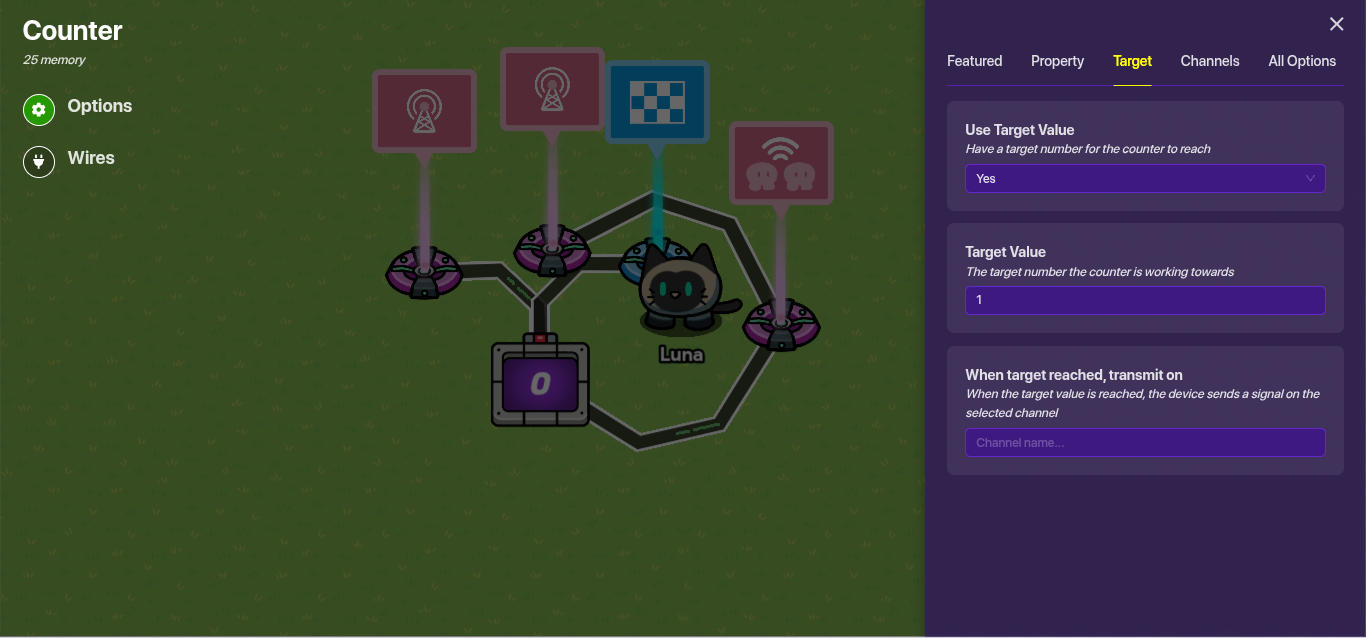Click the second red antenna device sign

(x=552, y=89)
